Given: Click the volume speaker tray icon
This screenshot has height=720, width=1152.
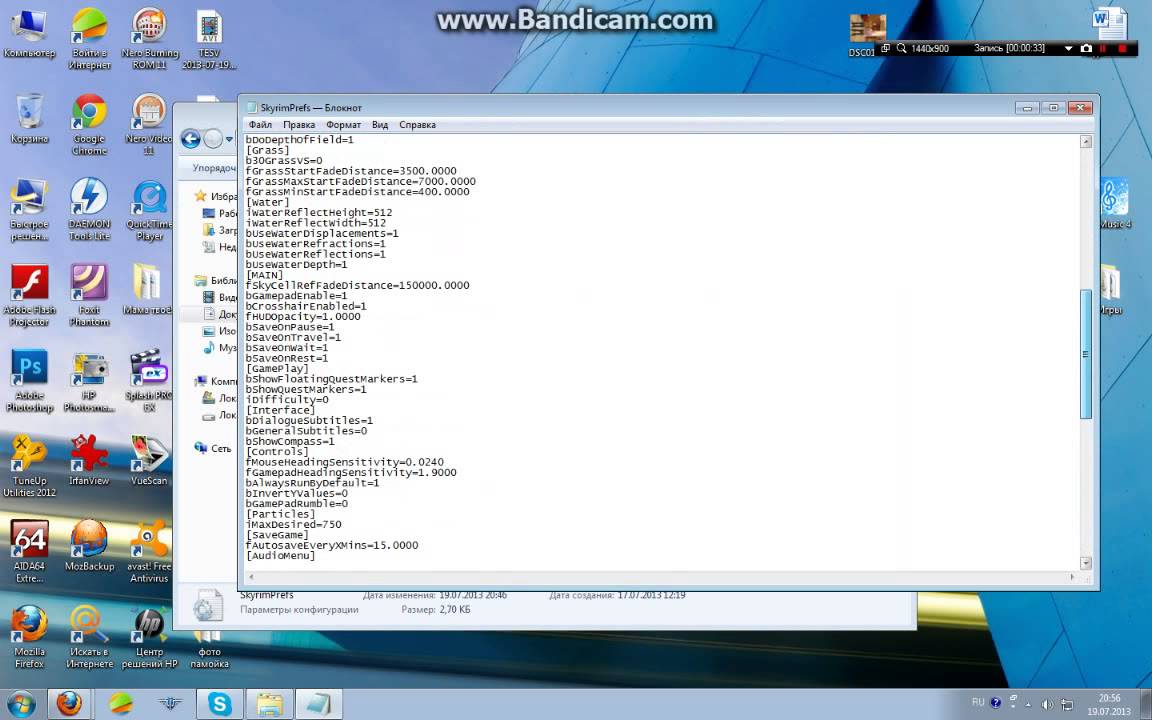Looking at the screenshot, I should [1048, 705].
